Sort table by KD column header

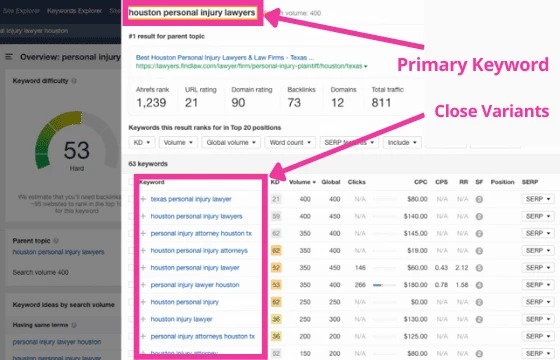pyautogui.click(x=275, y=182)
